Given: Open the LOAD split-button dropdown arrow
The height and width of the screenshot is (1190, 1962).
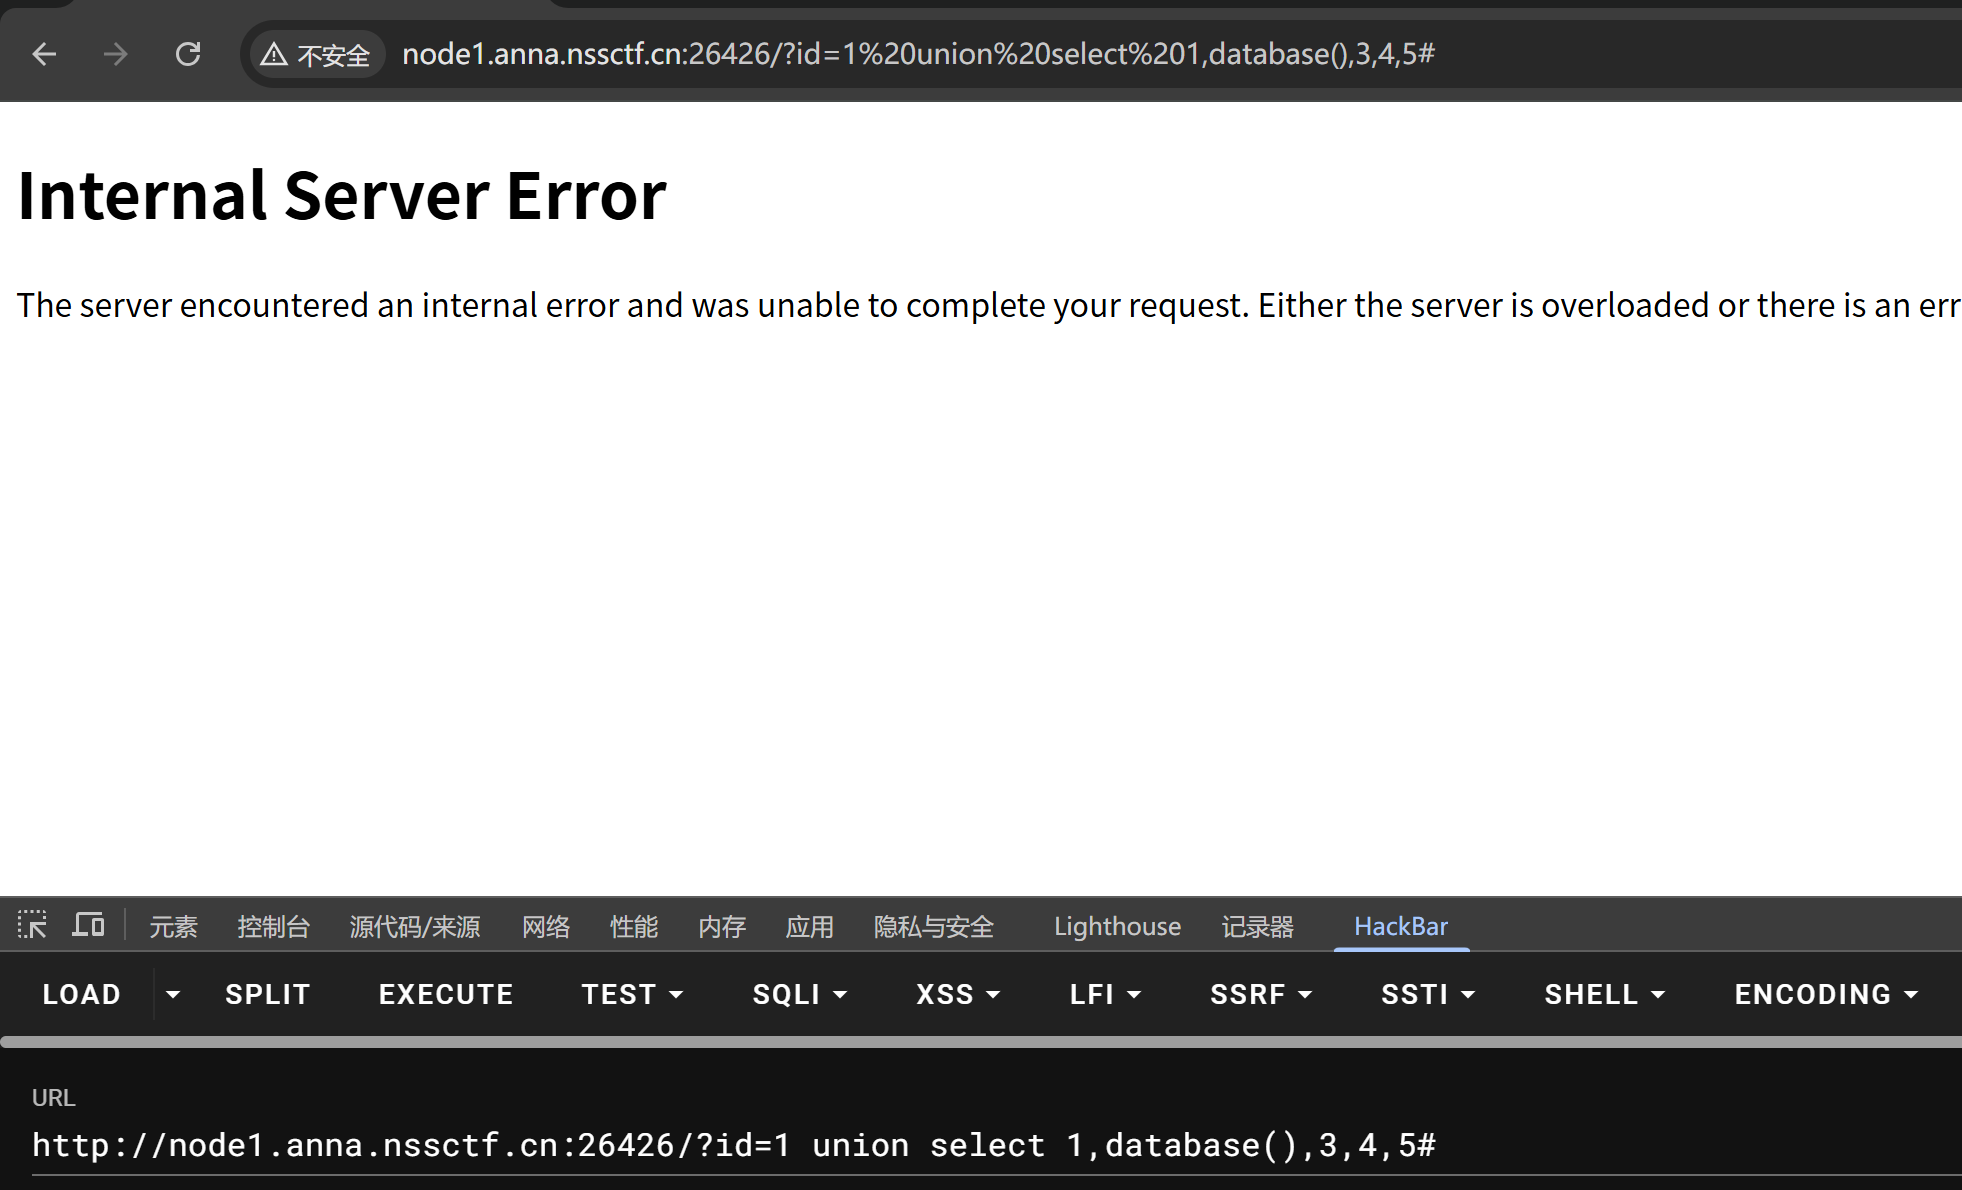Looking at the screenshot, I should [x=173, y=994].
